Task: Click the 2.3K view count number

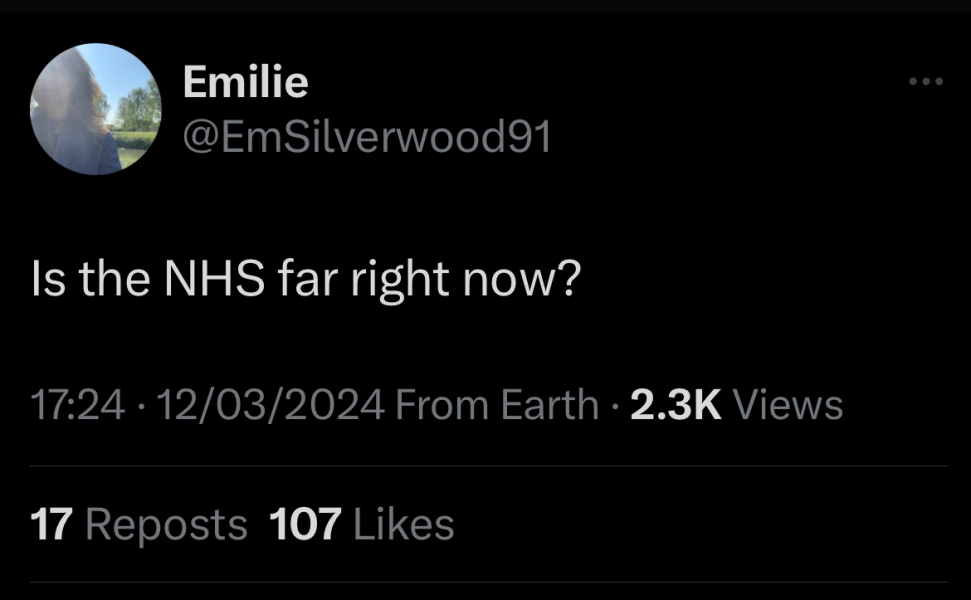Action: pyautogui.click(x=677, y=405)
